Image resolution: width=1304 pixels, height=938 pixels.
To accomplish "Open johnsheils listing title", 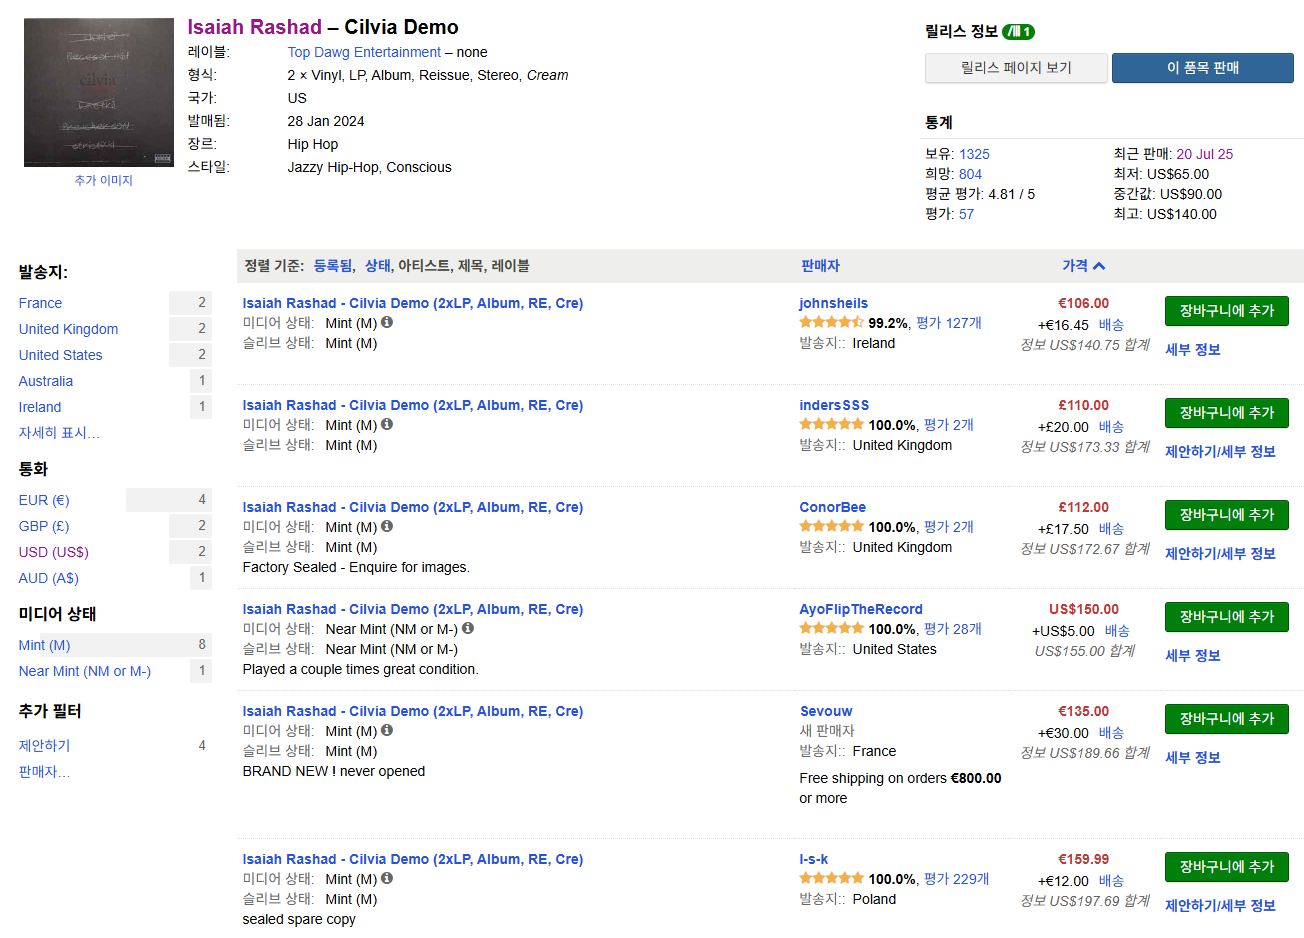I will pos(412,303).
